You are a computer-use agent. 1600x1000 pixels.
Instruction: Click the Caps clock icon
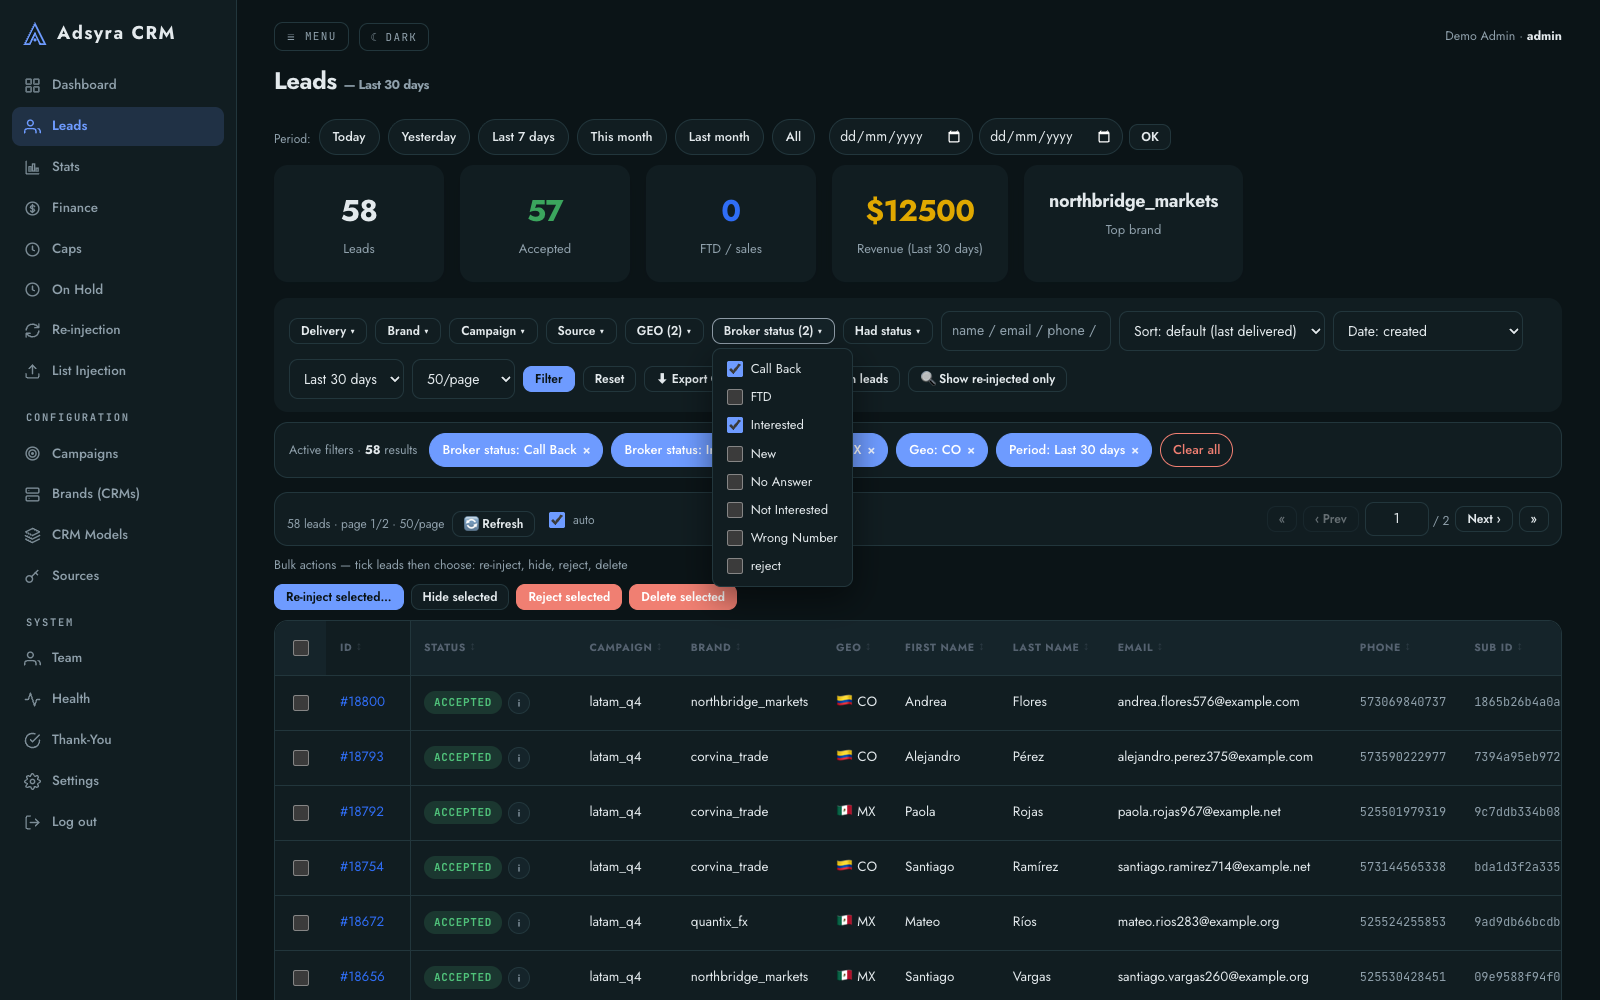[x=32, y=249]
